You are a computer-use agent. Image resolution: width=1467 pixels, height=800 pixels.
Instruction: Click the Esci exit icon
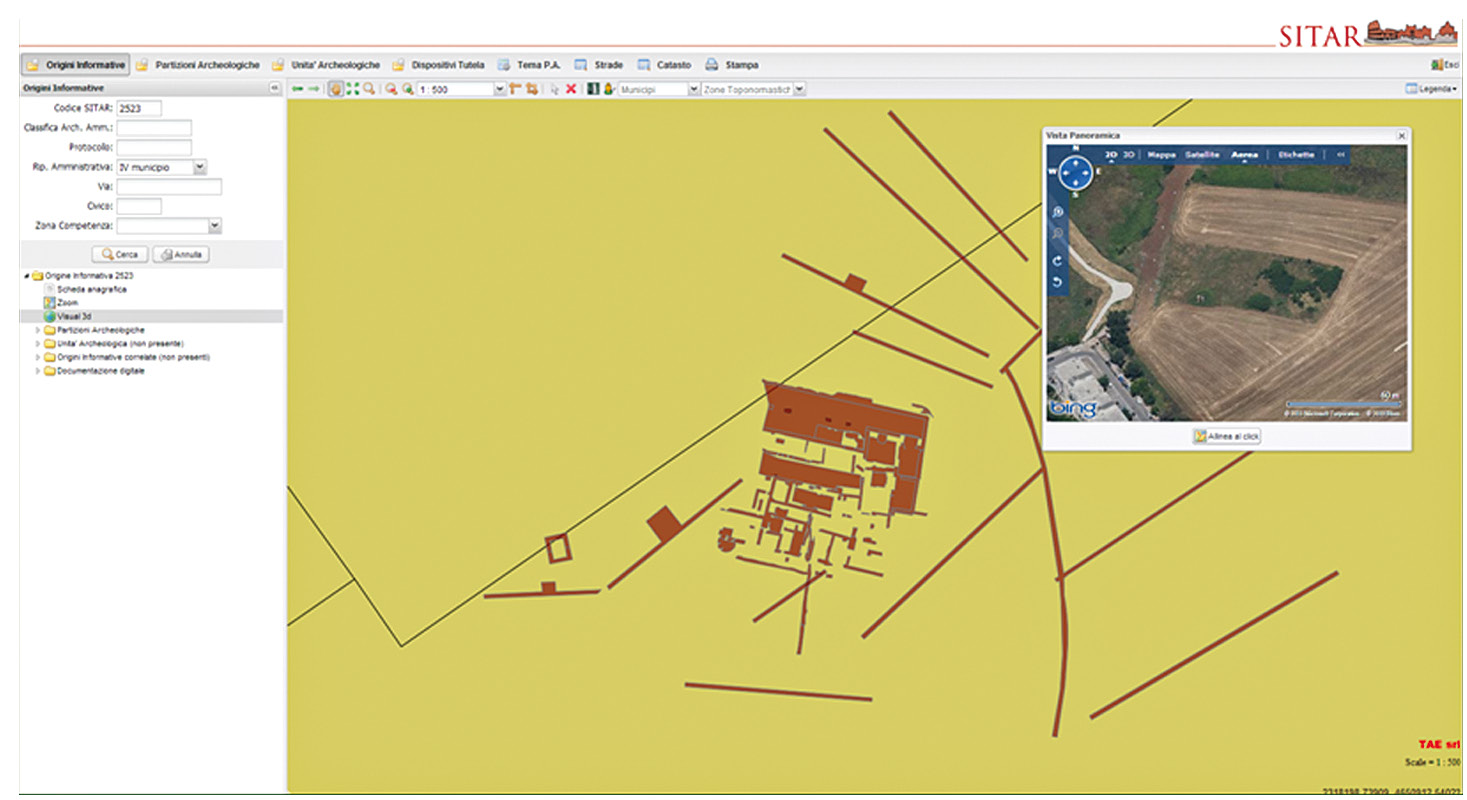coord(1437,64)
